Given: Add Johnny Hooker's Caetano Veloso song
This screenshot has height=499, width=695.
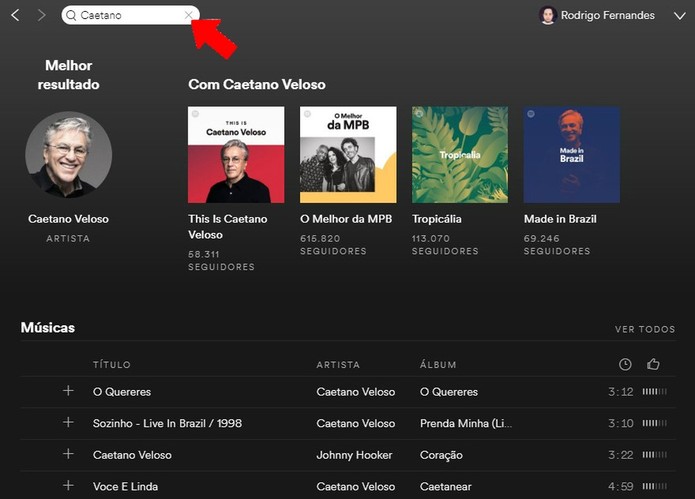Looking at the screenshot, I should [x=68, y=454].
